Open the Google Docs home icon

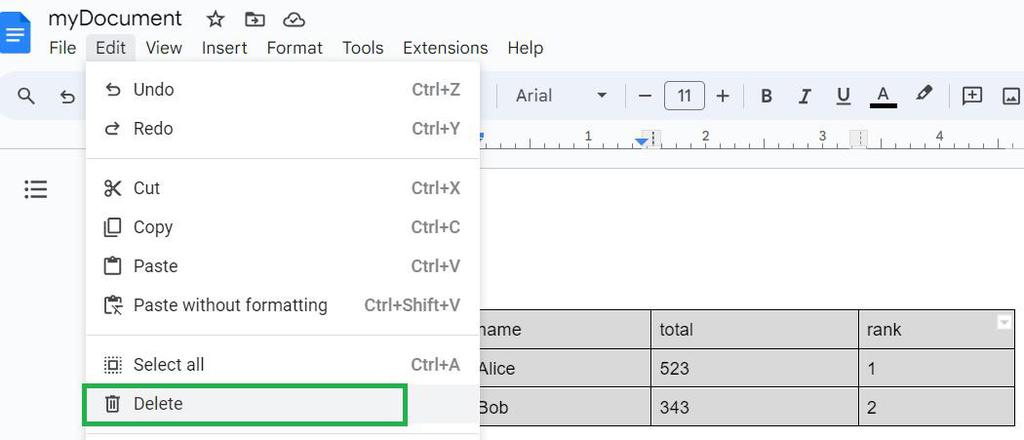point(17,33)
